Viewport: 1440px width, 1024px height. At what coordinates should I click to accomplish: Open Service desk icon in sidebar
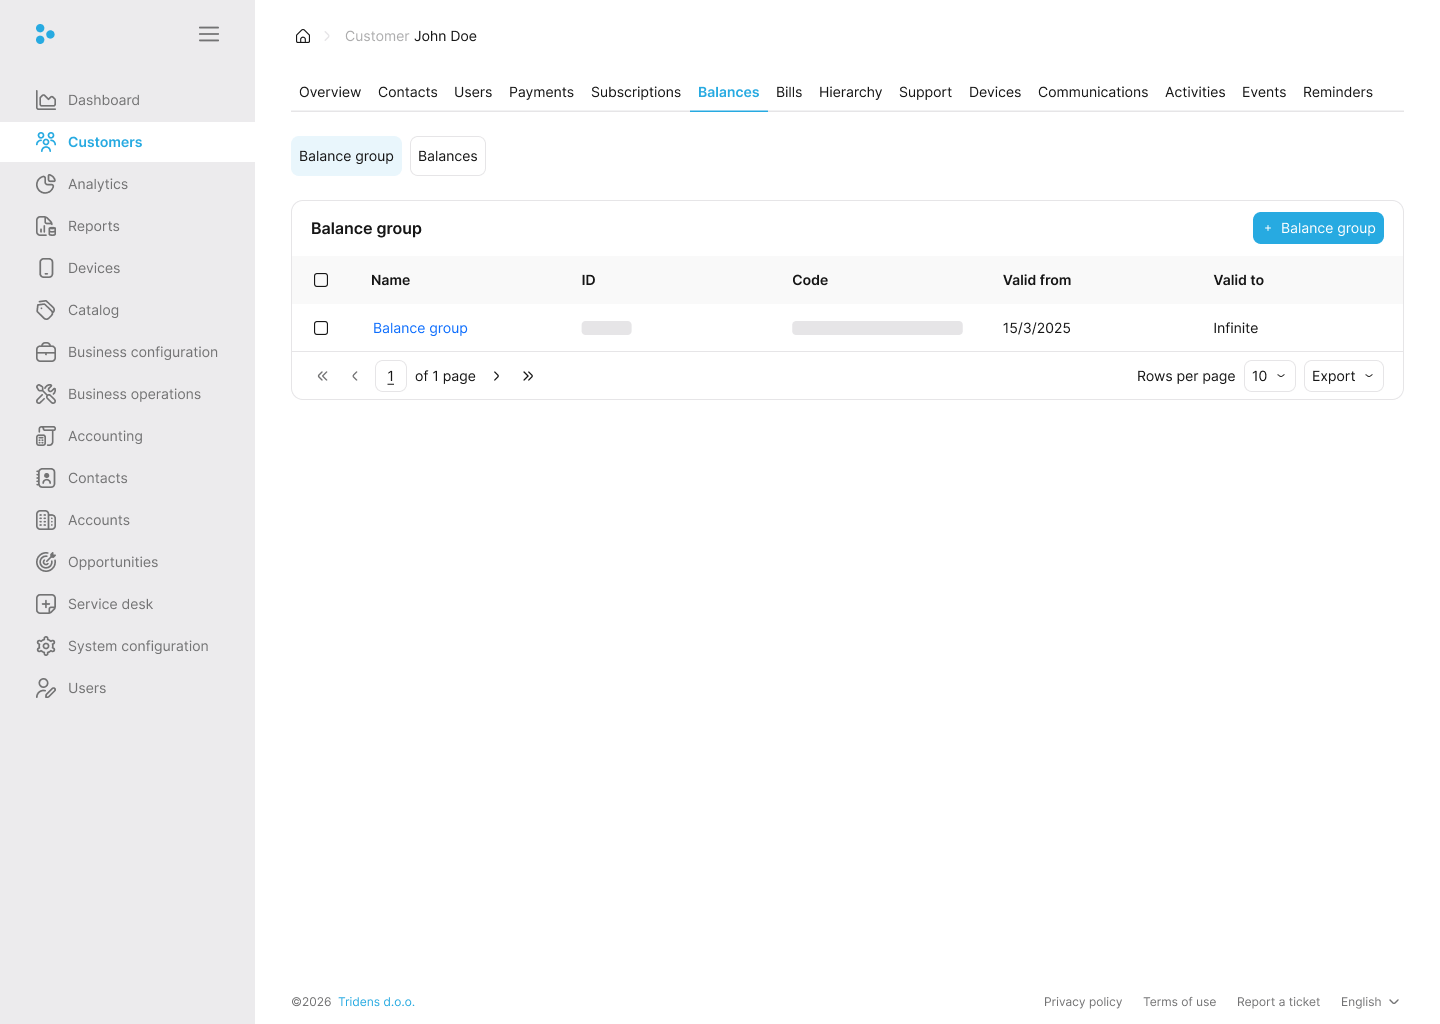pos(46,604)
